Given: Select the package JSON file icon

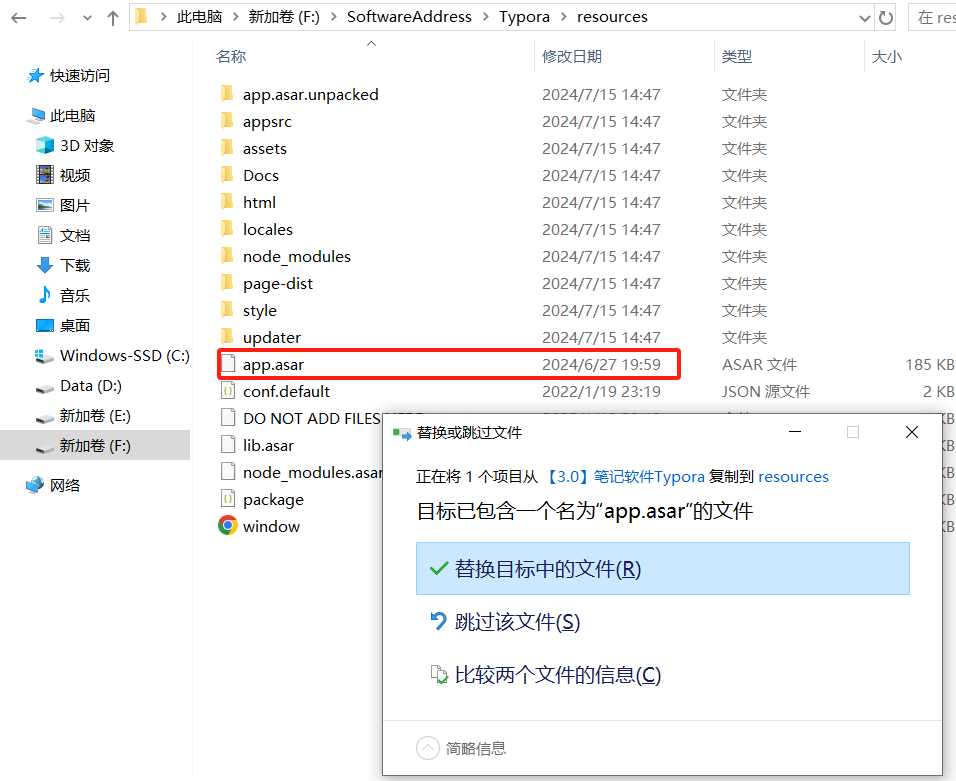Looking at the screenshot, I should click(227, 499).
